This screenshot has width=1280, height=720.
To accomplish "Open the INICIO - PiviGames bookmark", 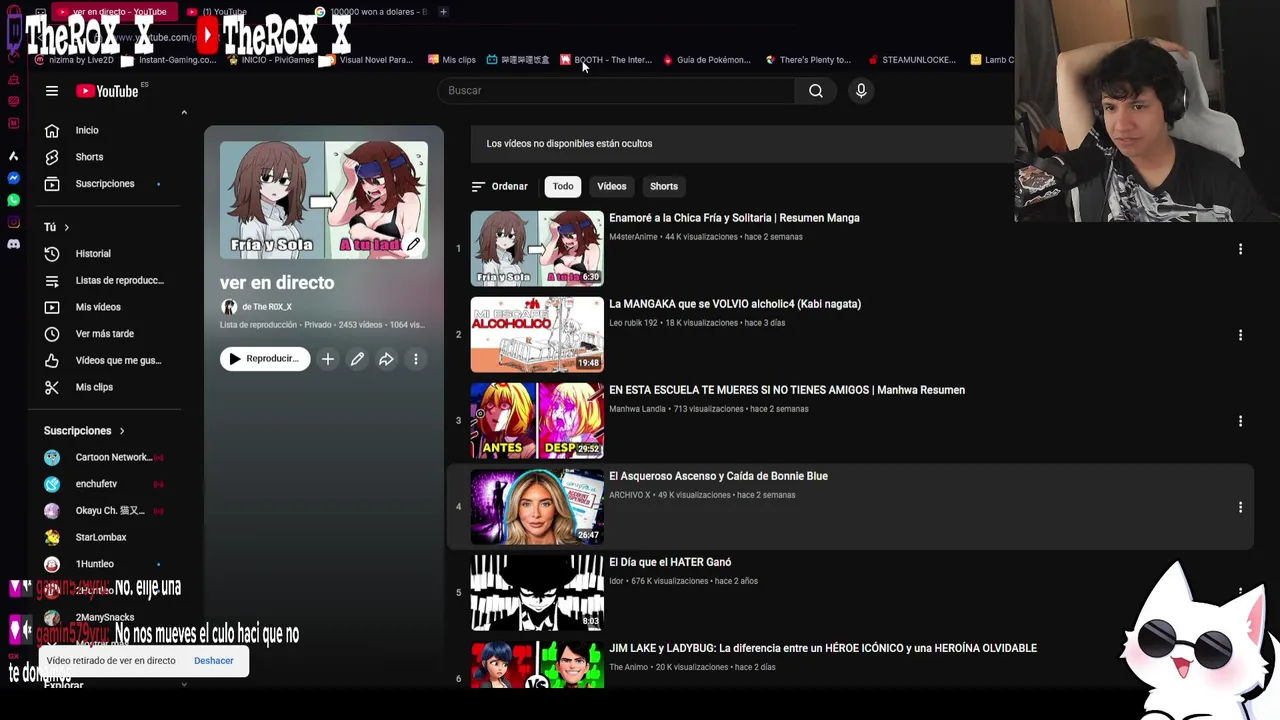I will coord(271,60).
